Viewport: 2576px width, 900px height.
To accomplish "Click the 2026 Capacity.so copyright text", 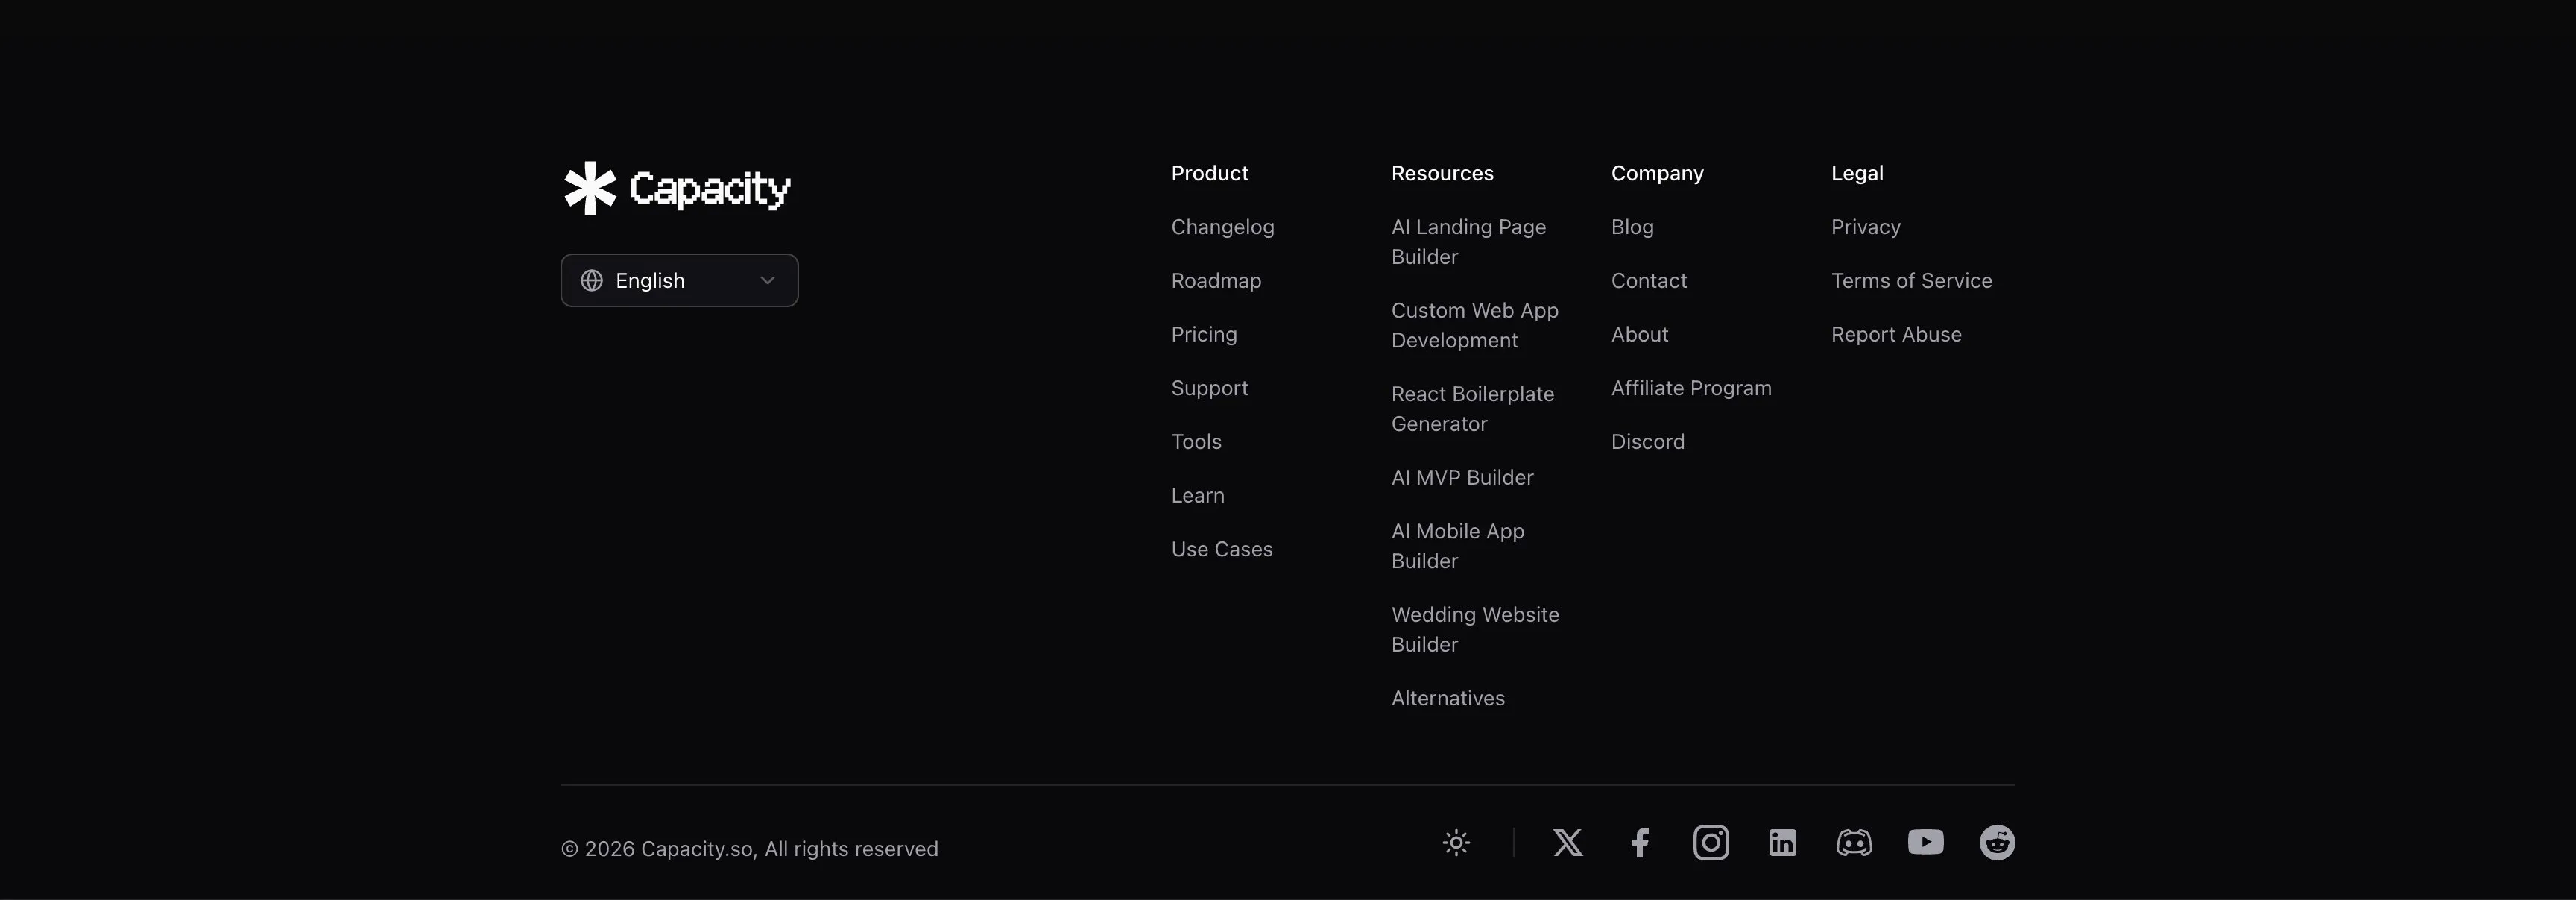I will click(x=749, y=849).
